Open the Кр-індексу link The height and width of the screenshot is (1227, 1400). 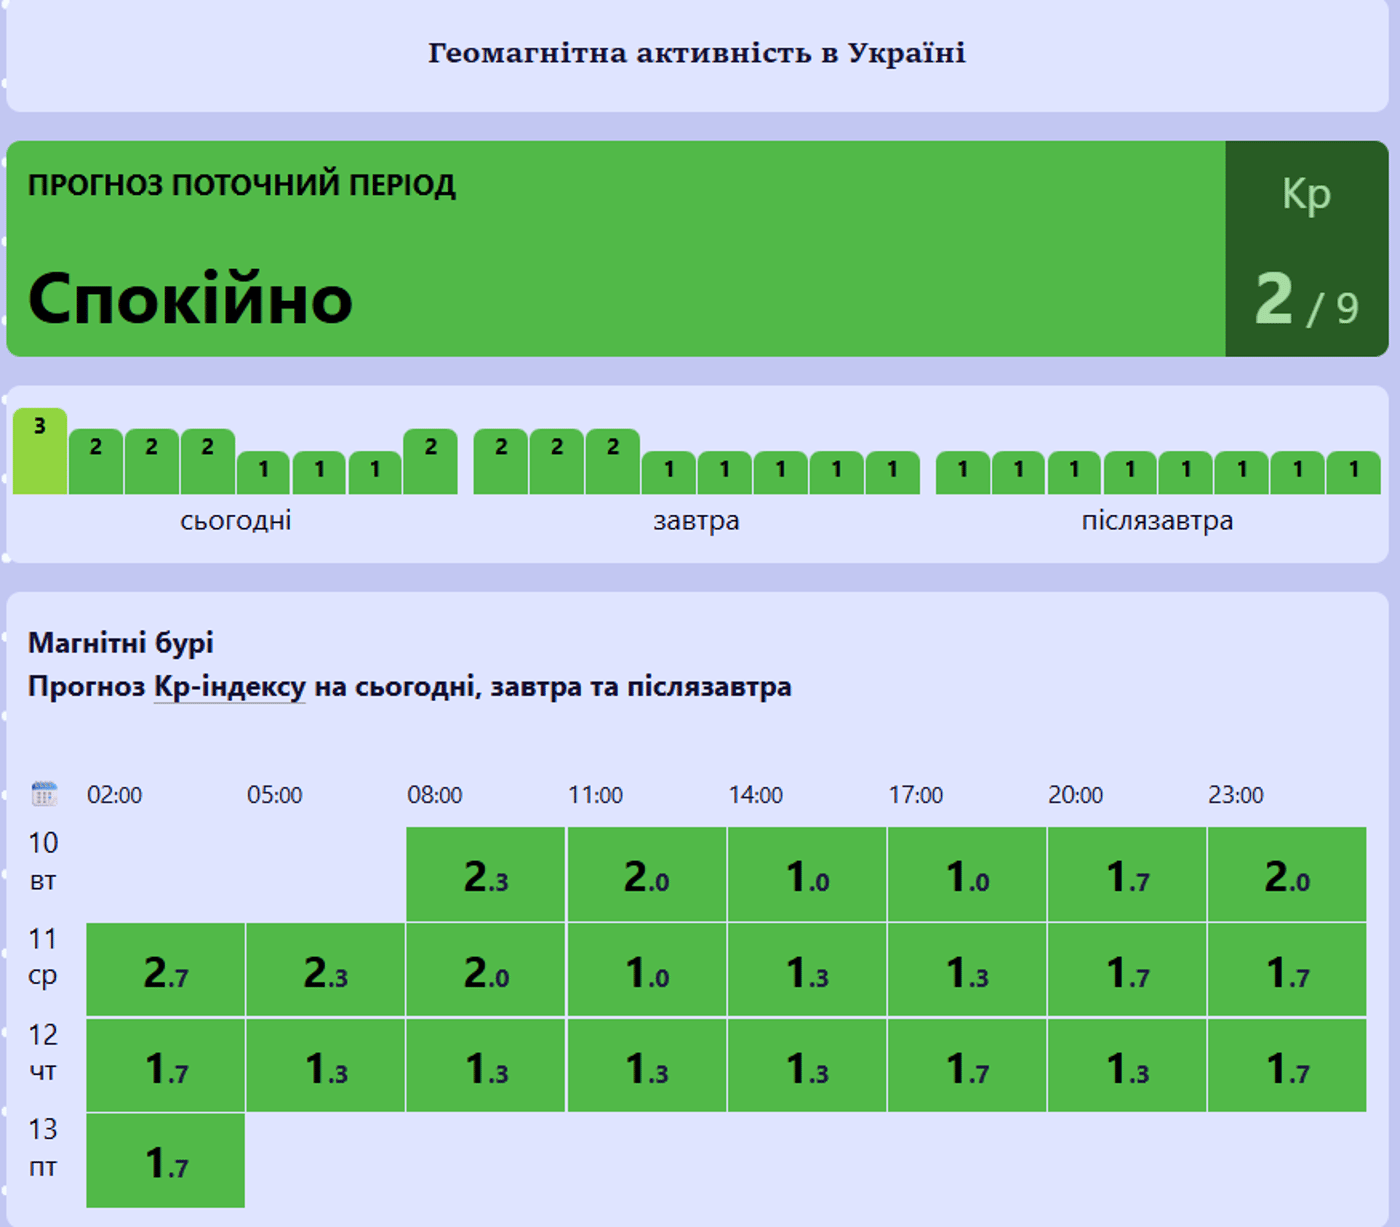point(228,686)
